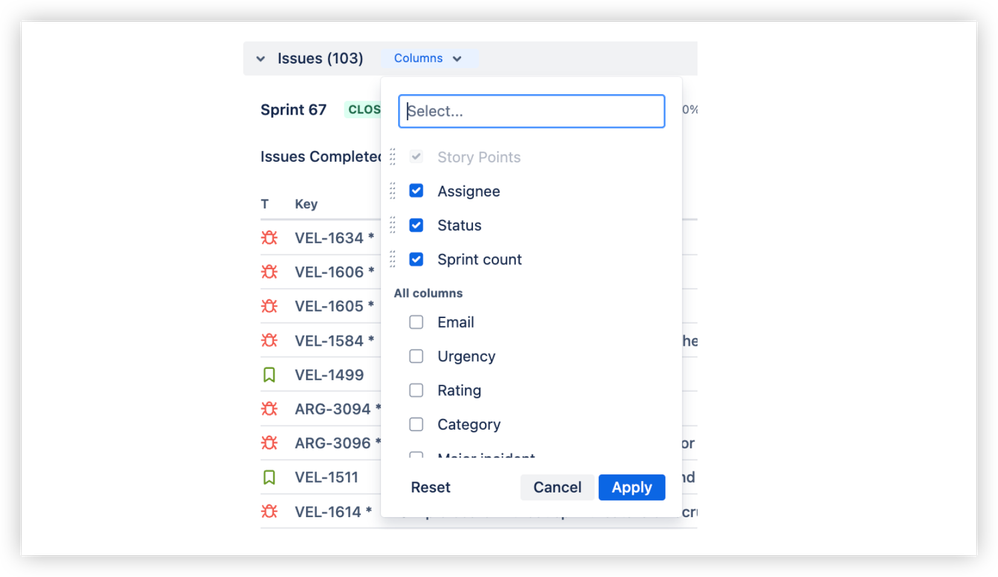Click the drag handle beside Sprint count
The image size is (998, 577).
point(393,258)
